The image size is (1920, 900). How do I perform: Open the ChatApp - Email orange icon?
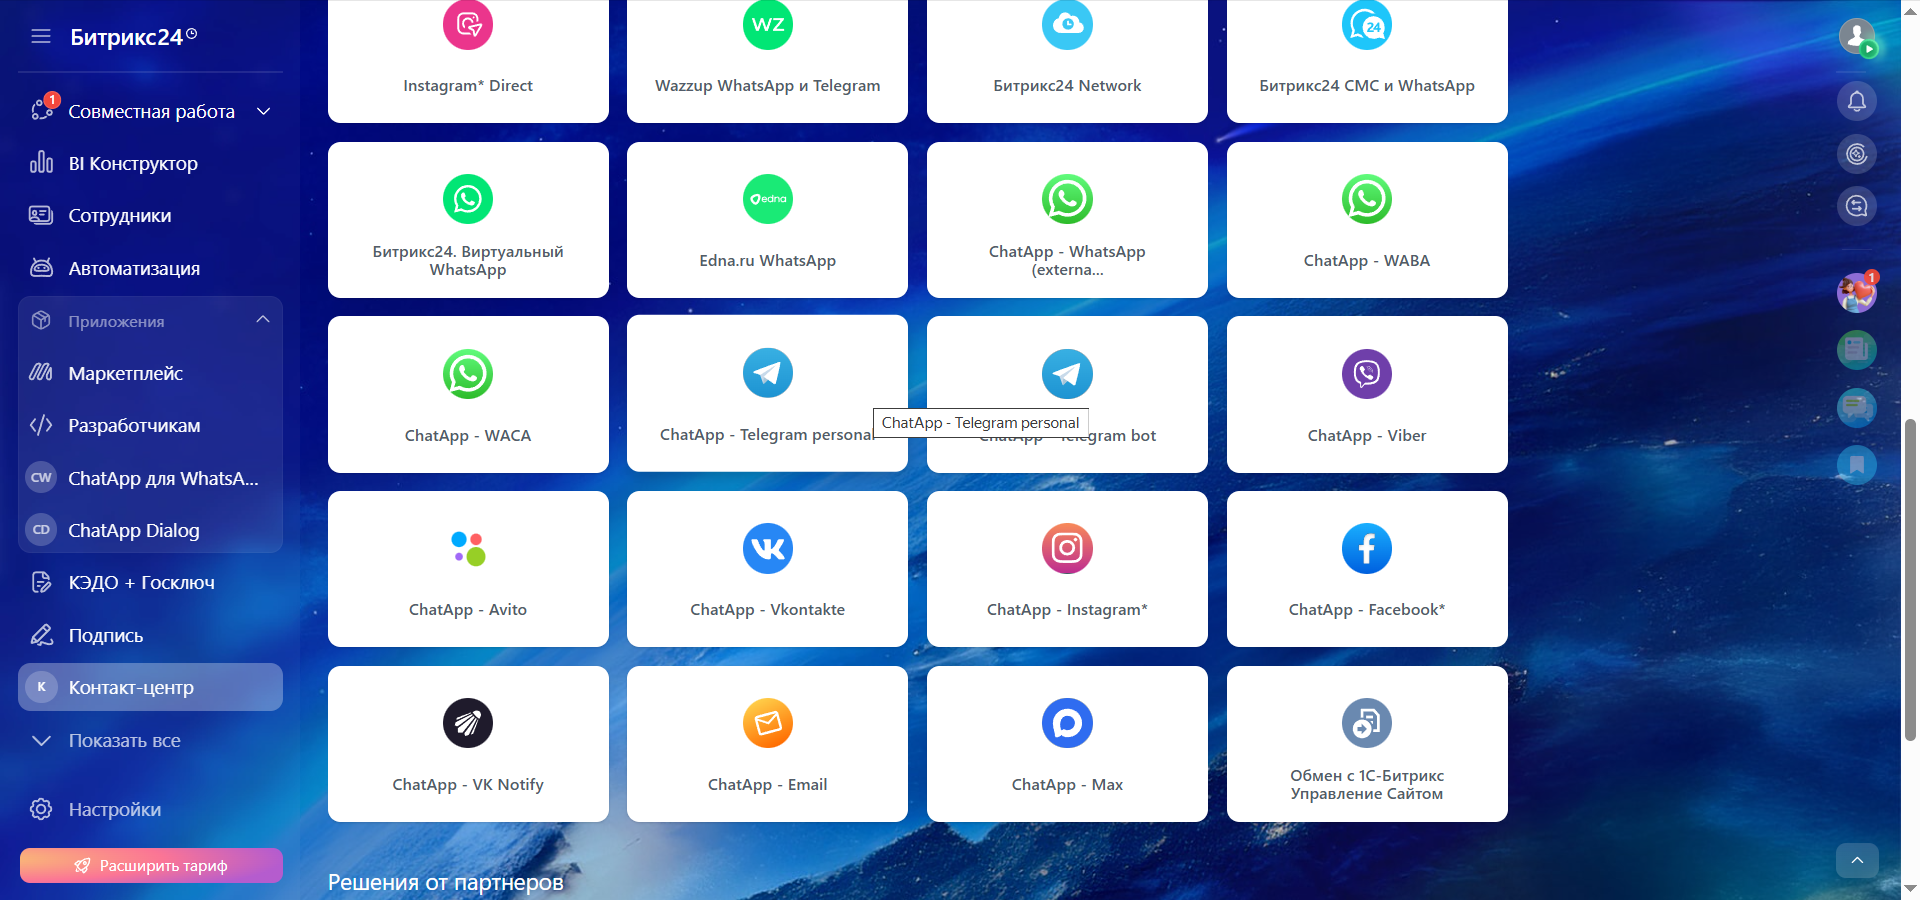point(767,723)
